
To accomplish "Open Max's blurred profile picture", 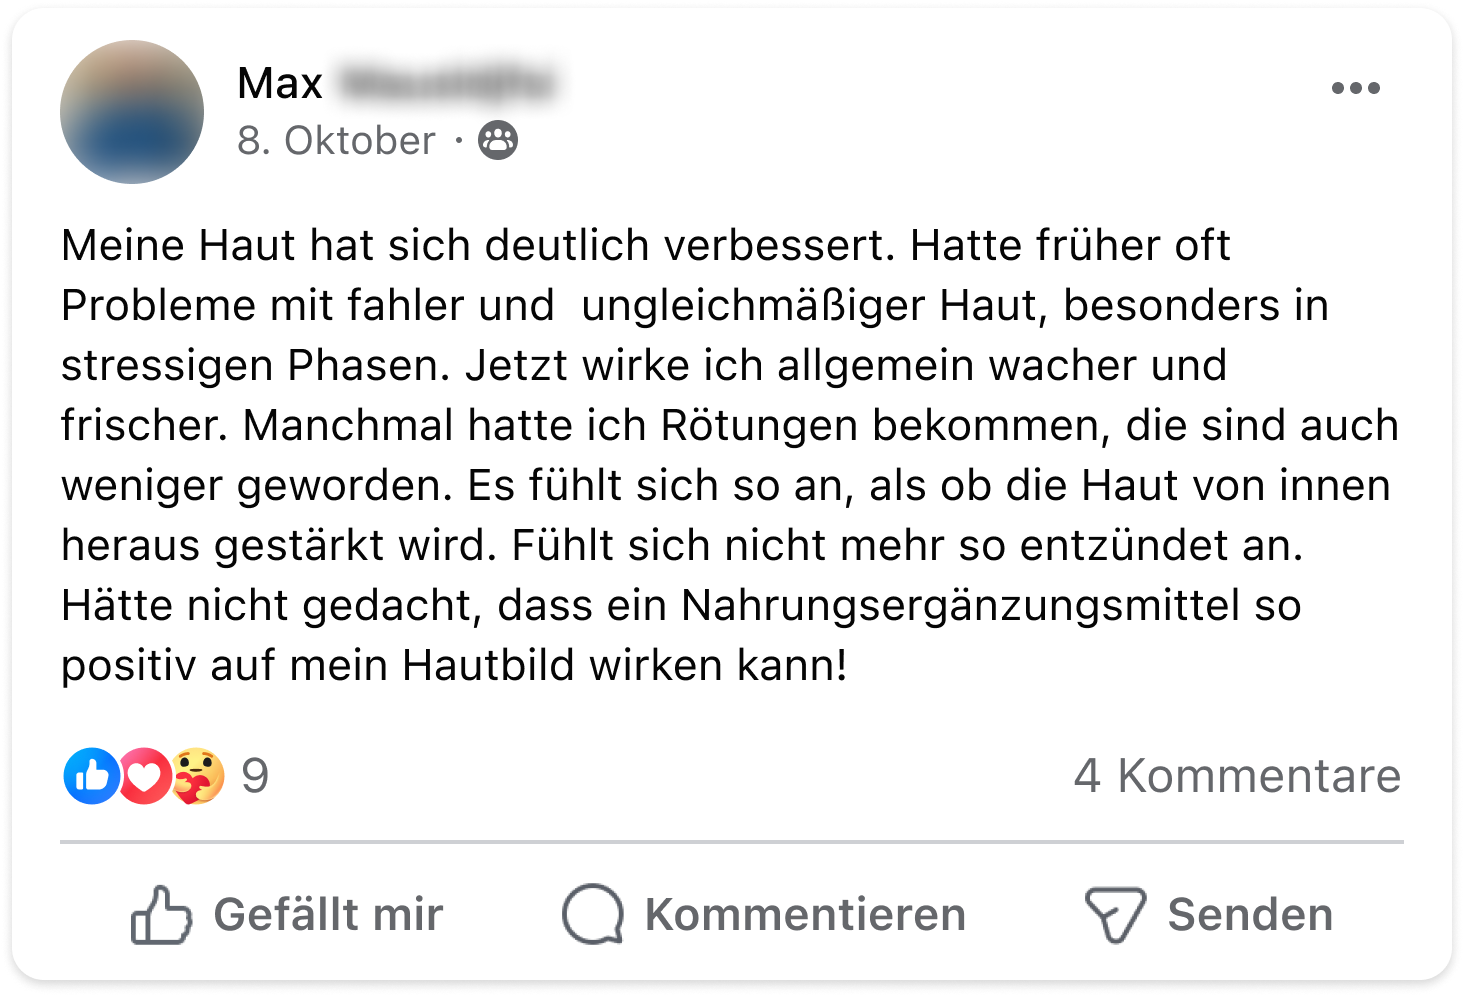I will (x=132, y=112).
